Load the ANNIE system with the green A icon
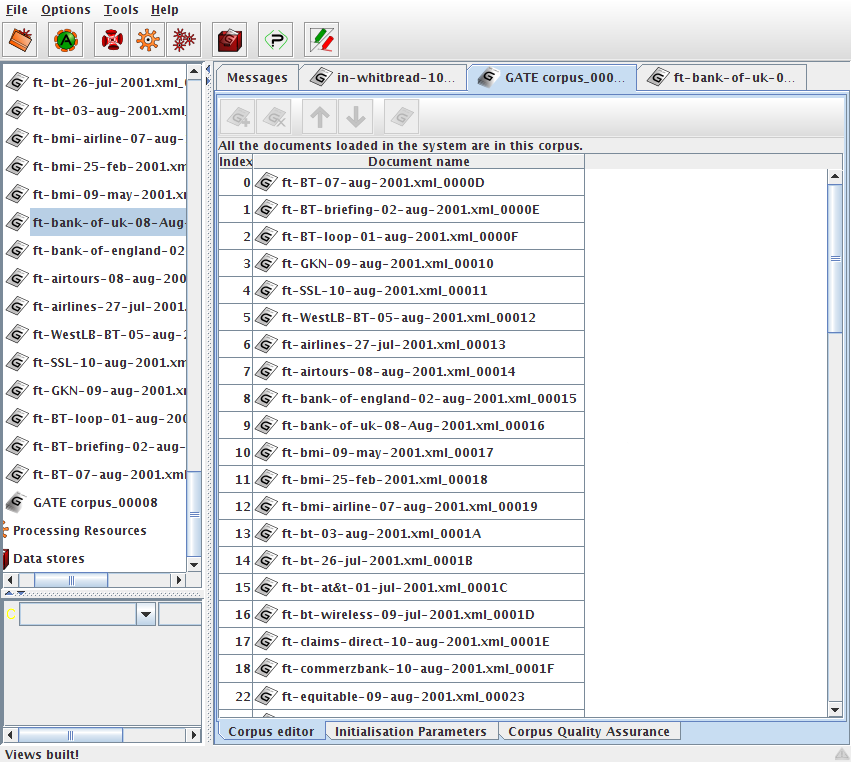The height and width of the screenshot is (762, 851). (66, 40)
